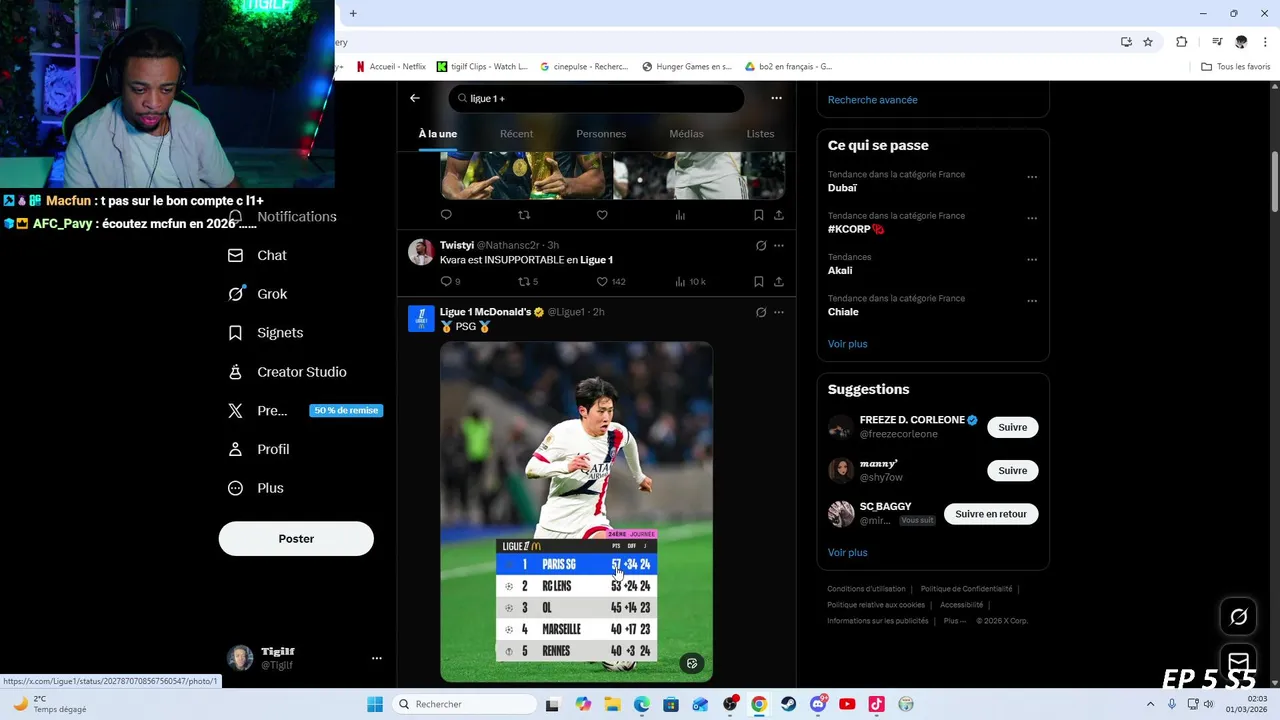Open the Plus menu in the sidebar
The width and height of the screenshot is (1280, 720).
click(x=255, y=488)
